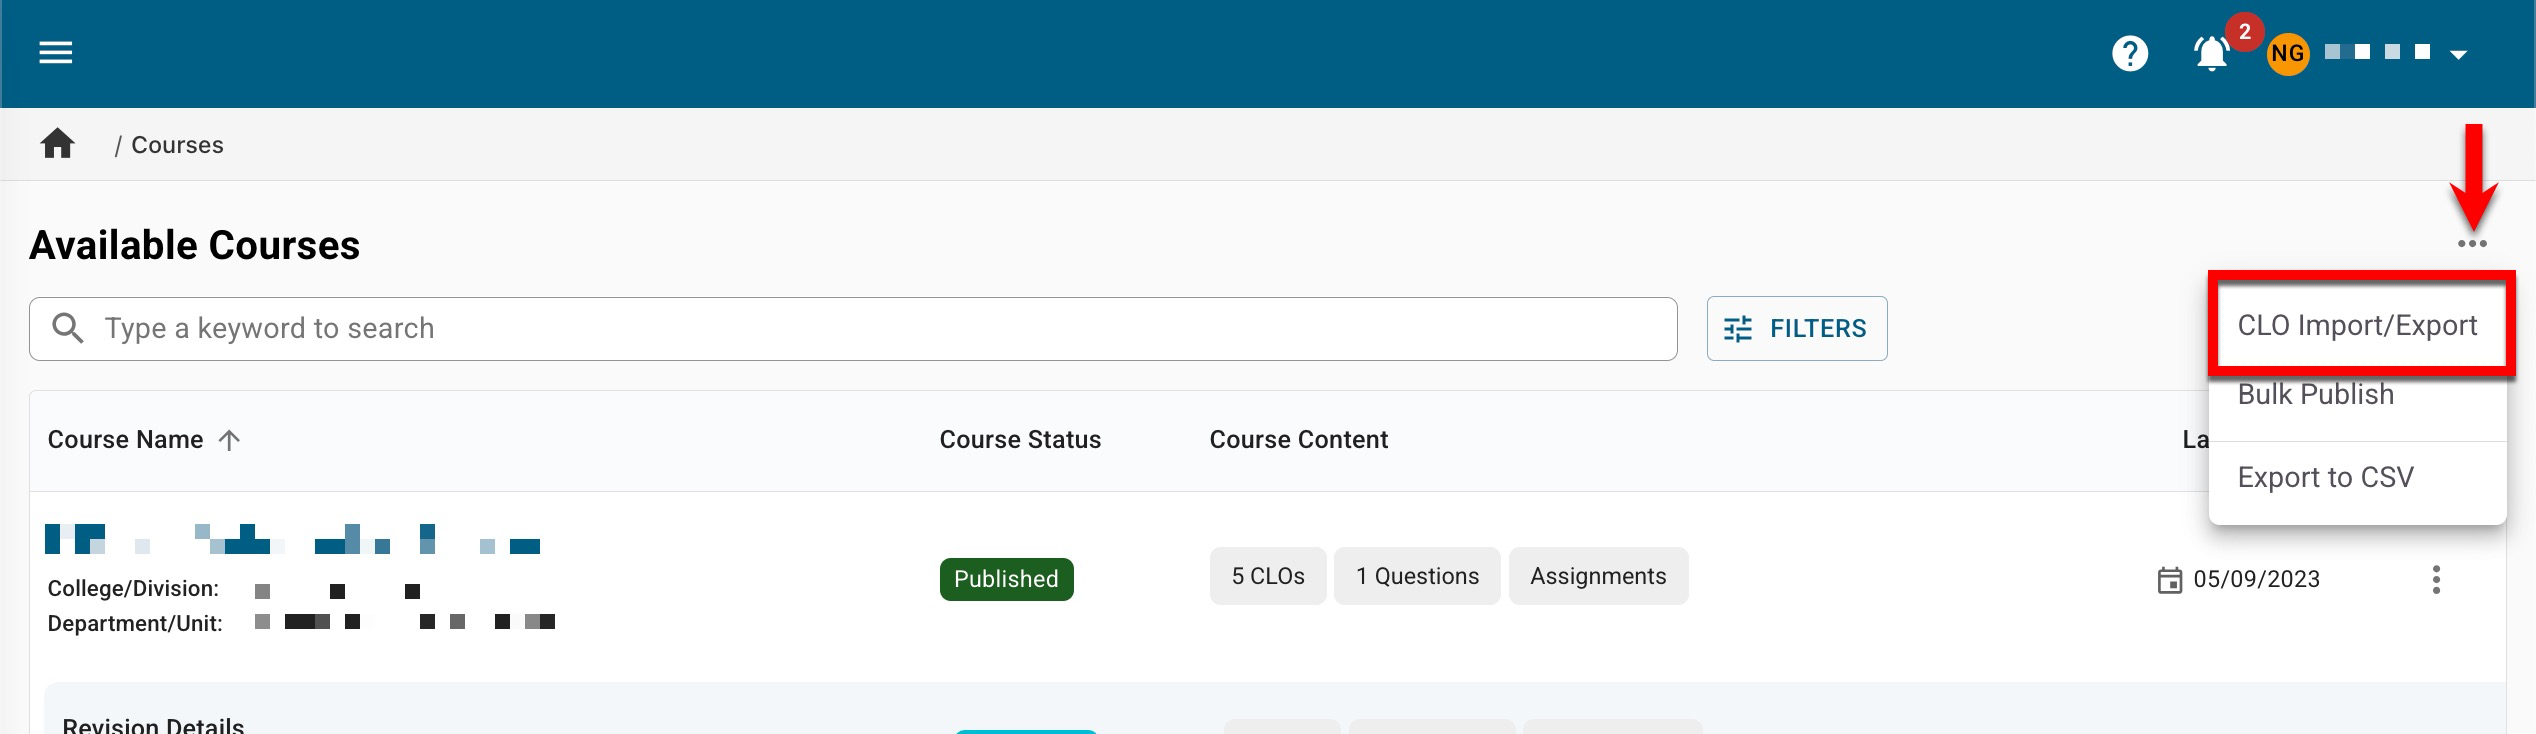Go to home via house icon

[x=57, y=145]
